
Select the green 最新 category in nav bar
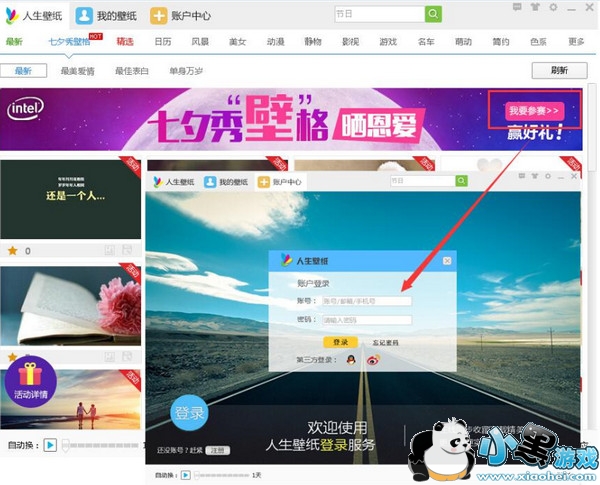[x=14, y=41]
